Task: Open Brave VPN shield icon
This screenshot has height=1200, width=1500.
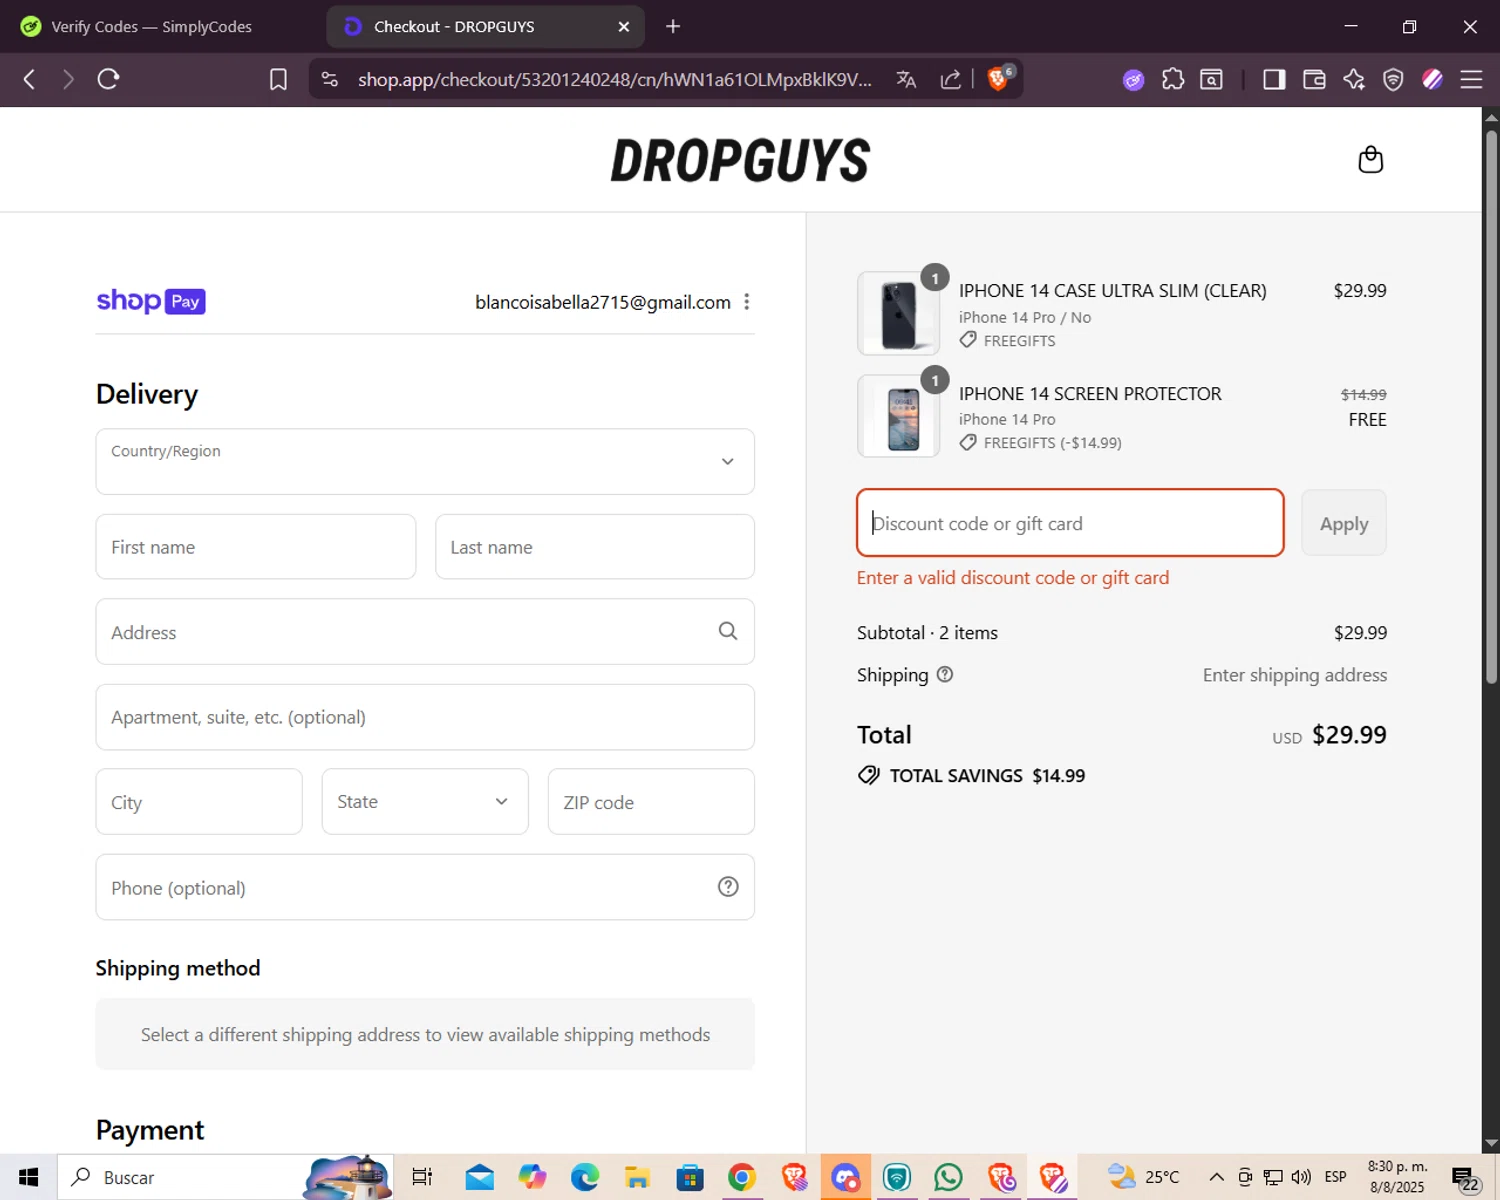Action: click(x=1393, y=80)
